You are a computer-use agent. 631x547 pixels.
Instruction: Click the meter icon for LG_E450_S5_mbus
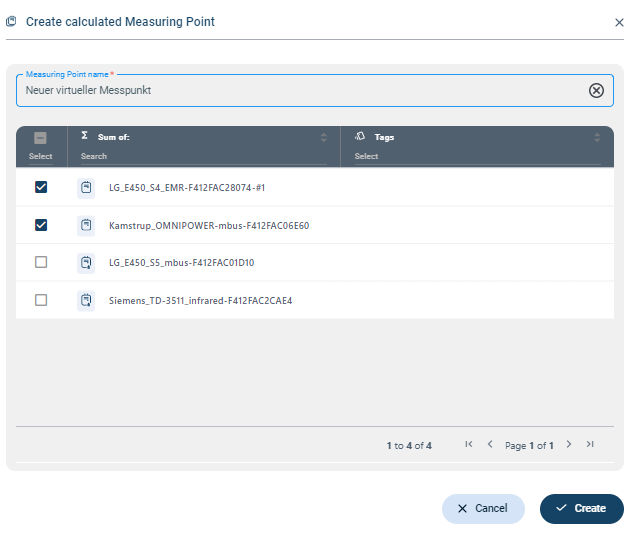pos(86,263)
